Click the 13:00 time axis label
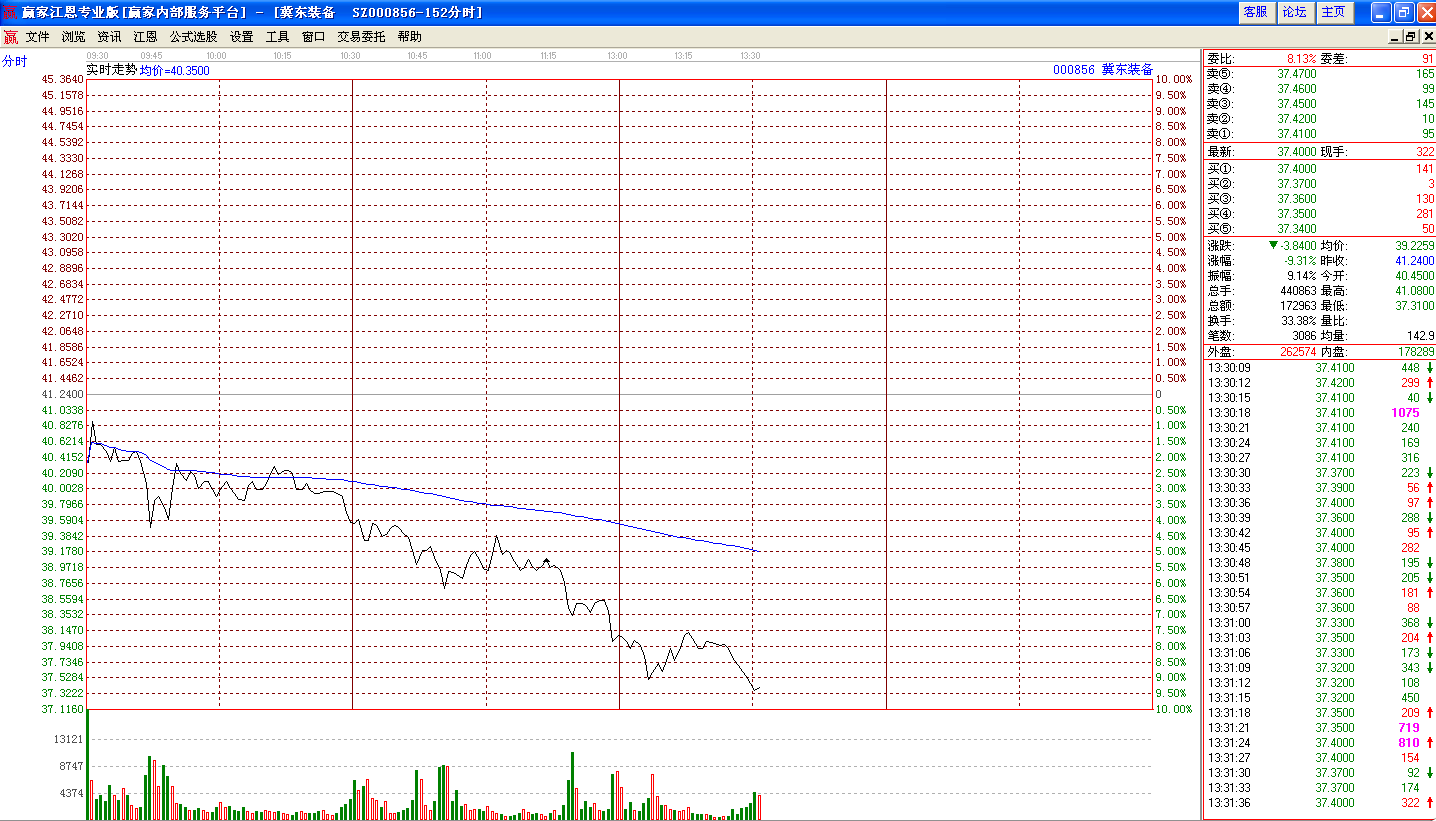1436x821 pixels. tap(617, 56)
